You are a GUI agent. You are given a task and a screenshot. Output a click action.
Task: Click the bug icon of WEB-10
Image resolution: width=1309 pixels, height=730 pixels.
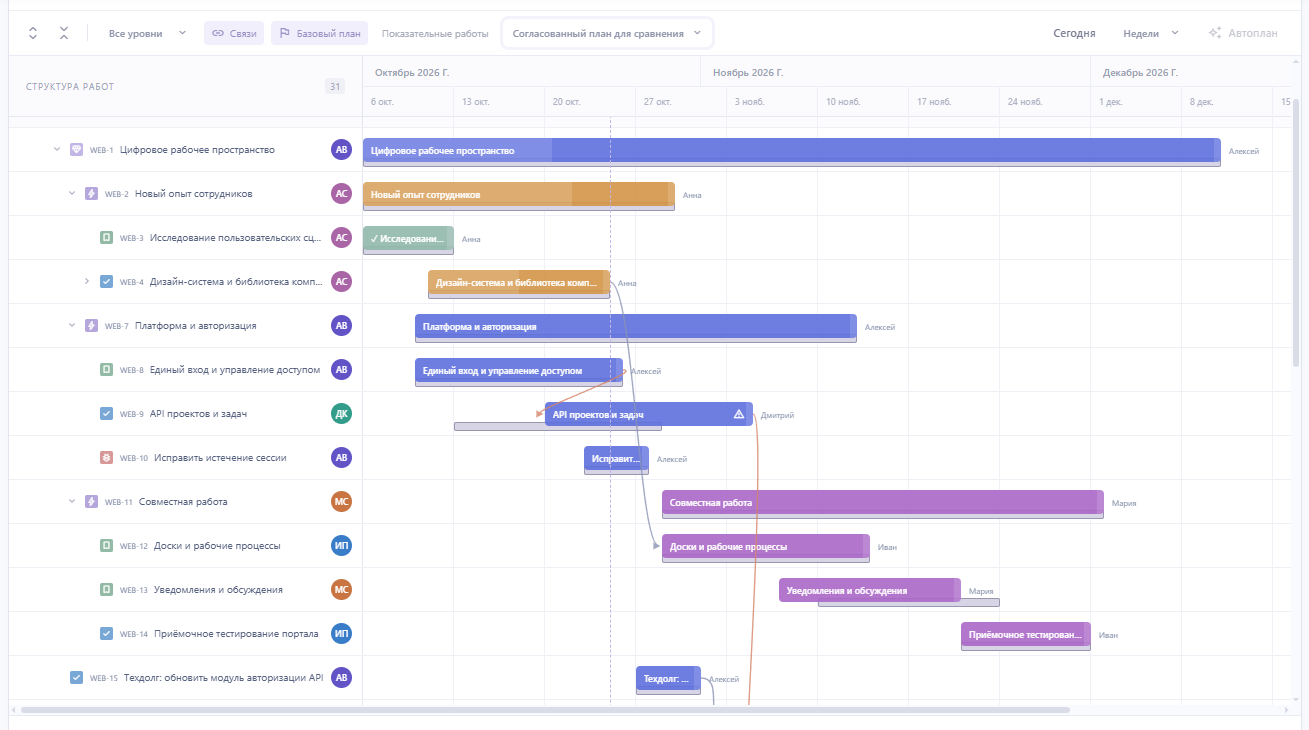click(x=106, y=458)
